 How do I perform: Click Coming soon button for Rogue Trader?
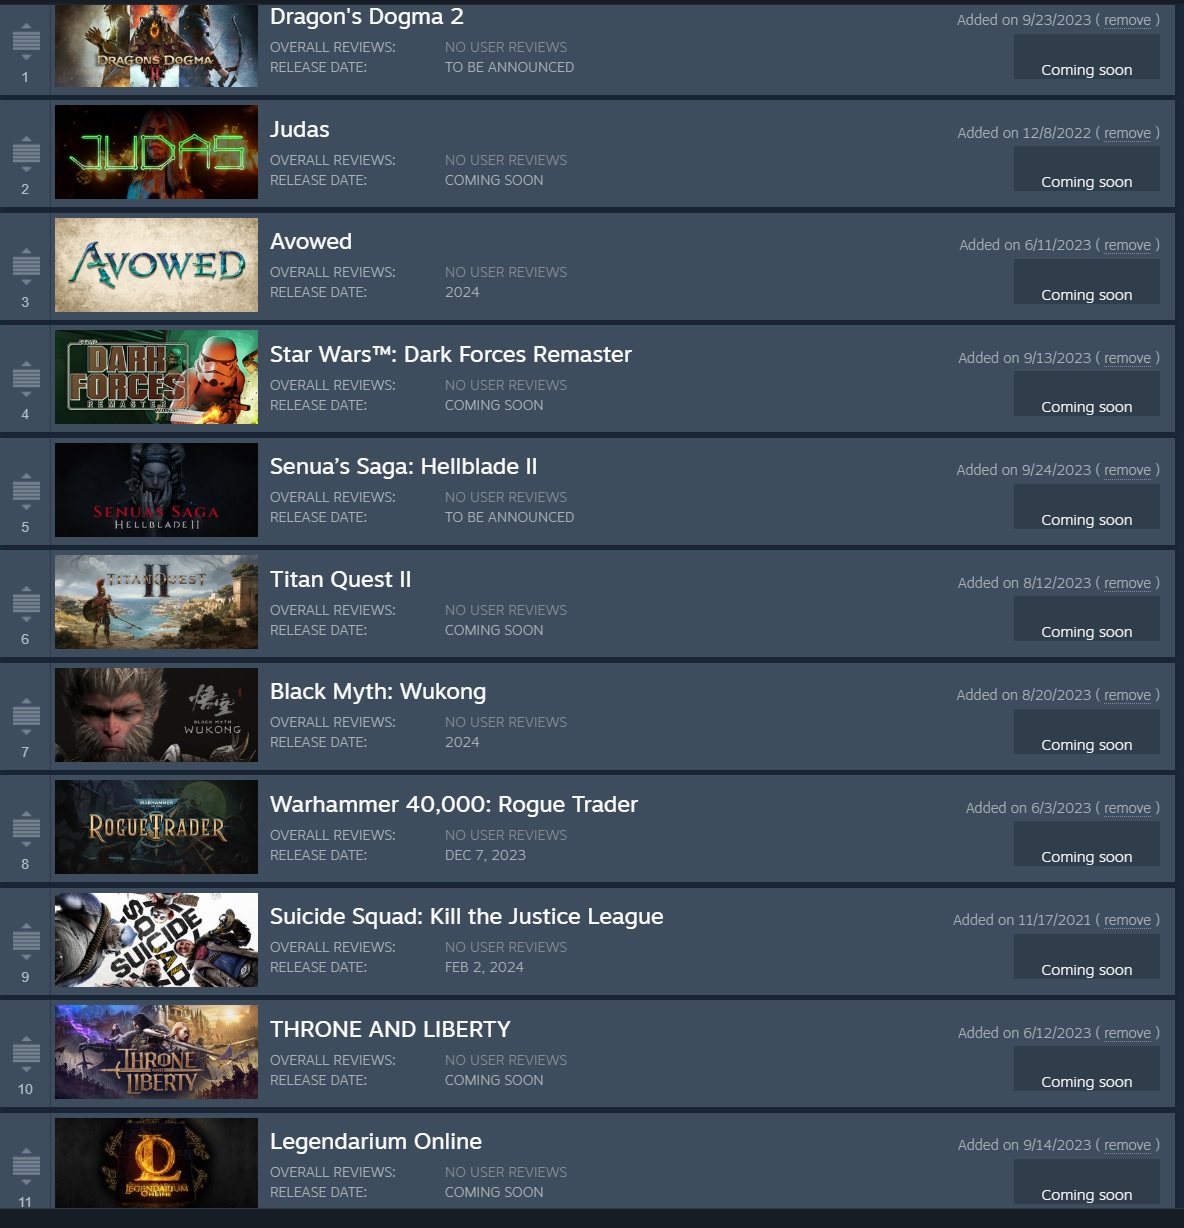pyautogui.click(x=1087, y=844)
